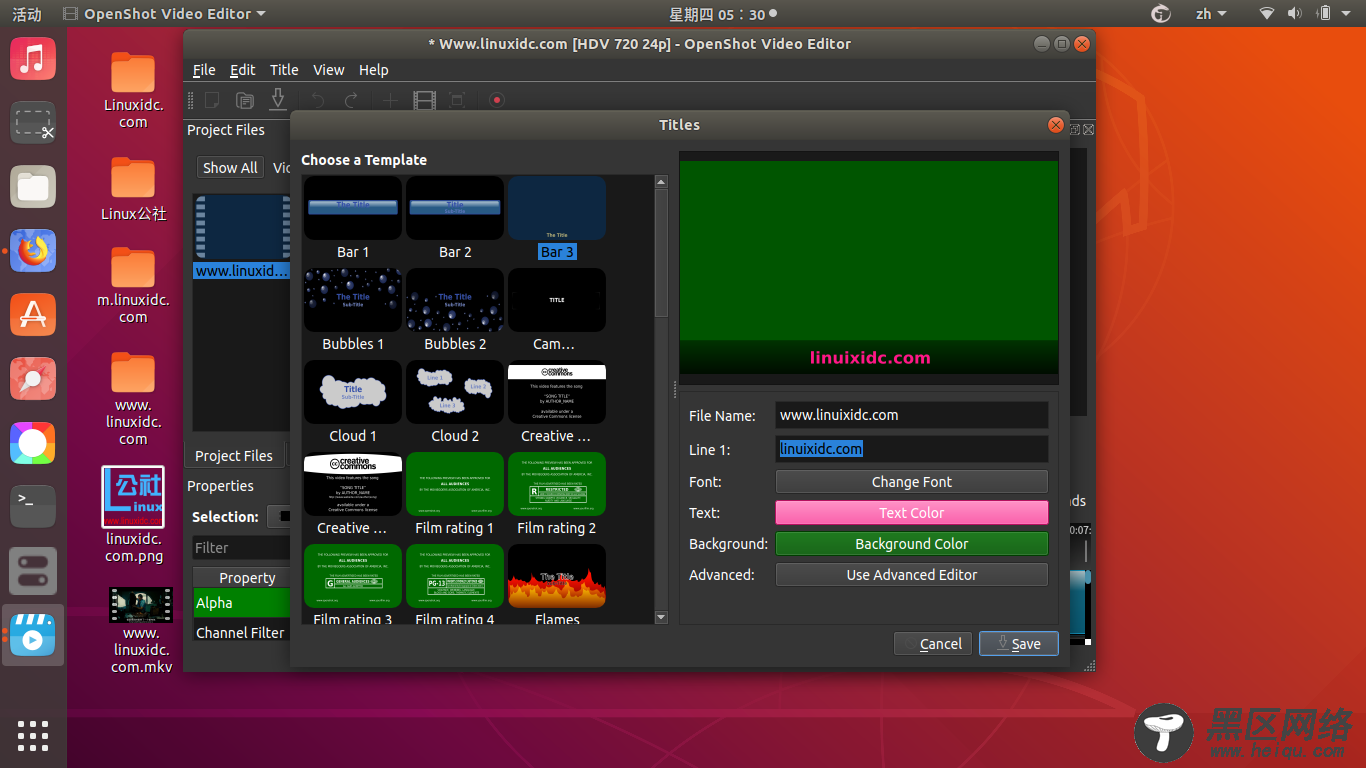Click the volume icon in top bar
1366x768 pixels.
(x=1295, y=14)
